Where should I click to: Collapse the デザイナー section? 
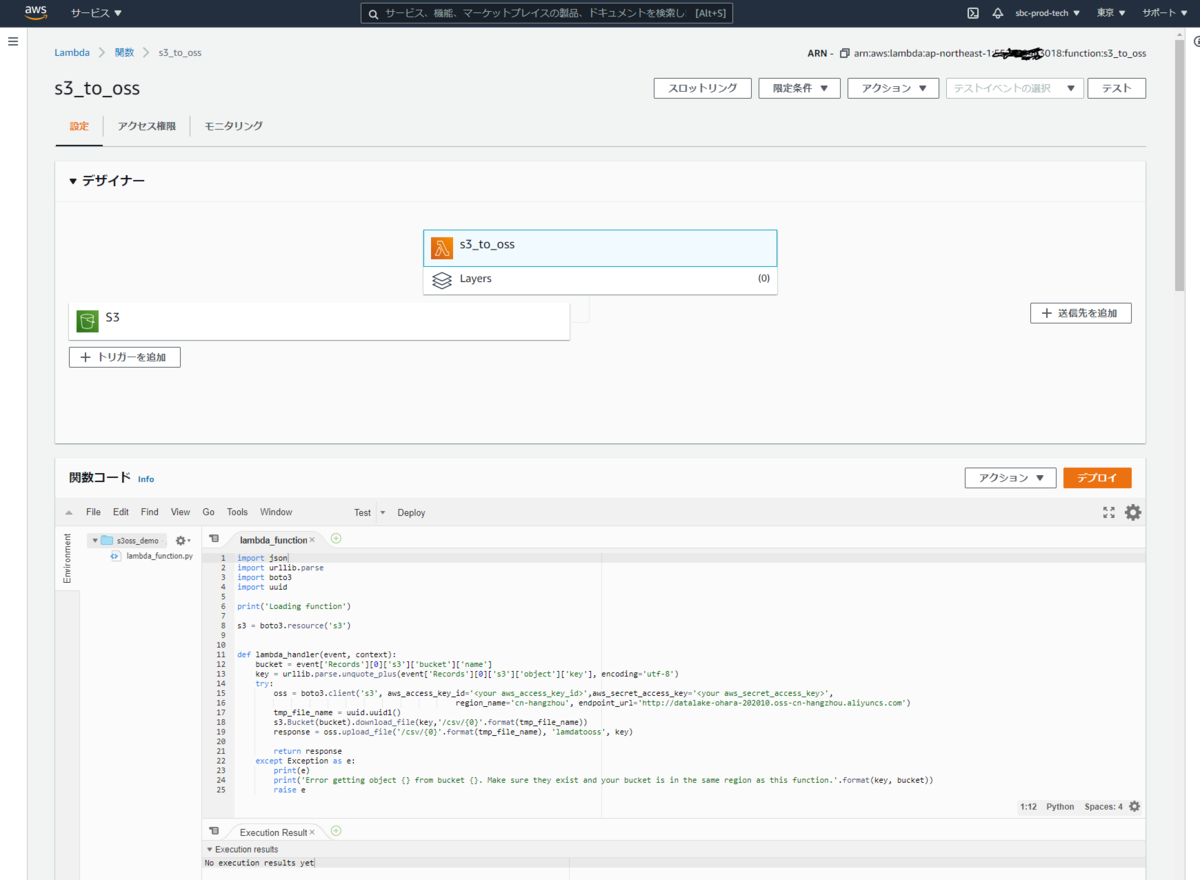[x=72, y=181]
